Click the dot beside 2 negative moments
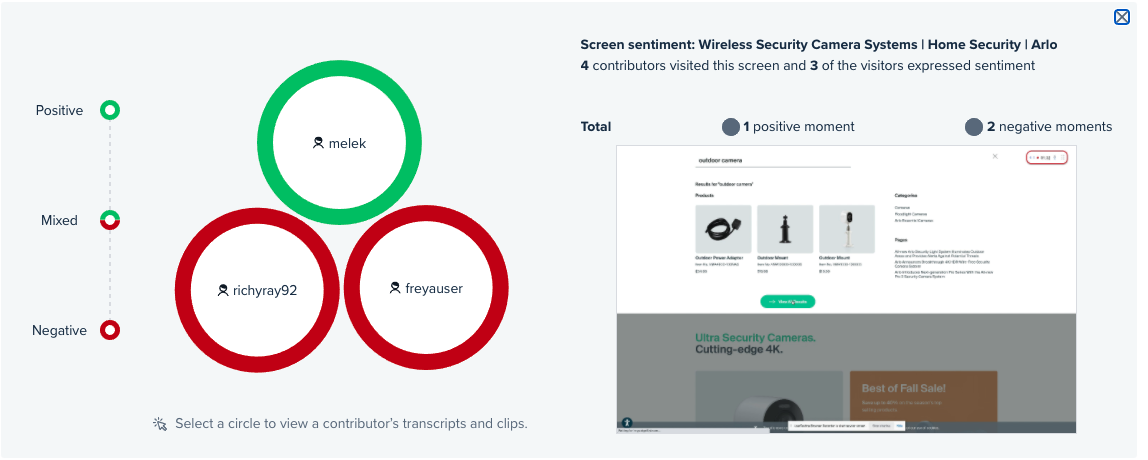Image resolution: width=1148 pixels, height=460 pixels. (x=974, y=127)
